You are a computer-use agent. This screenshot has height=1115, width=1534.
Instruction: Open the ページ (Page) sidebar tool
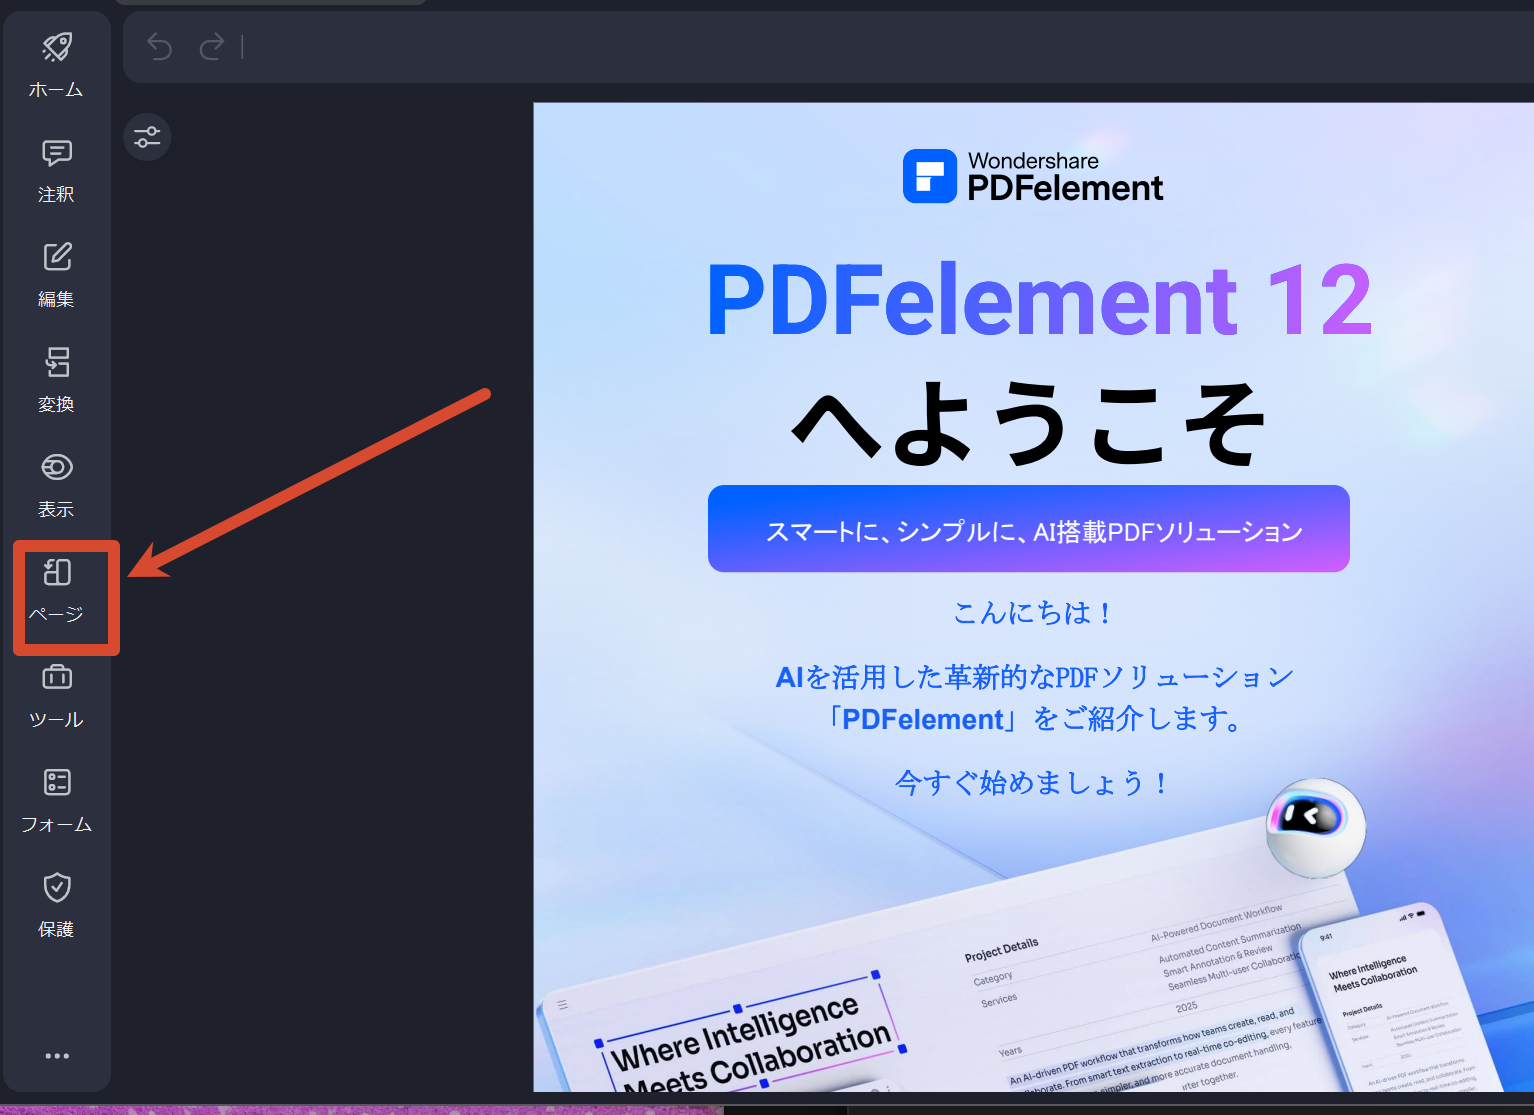tap(57, 591)
